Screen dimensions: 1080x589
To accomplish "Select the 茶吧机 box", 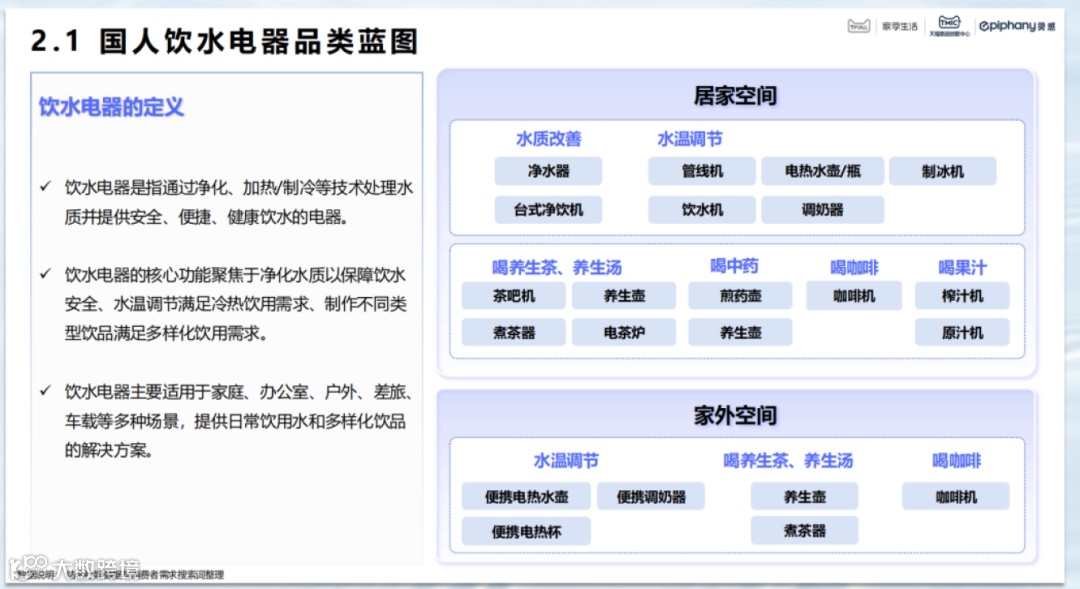I will click(x=514, y=296).
